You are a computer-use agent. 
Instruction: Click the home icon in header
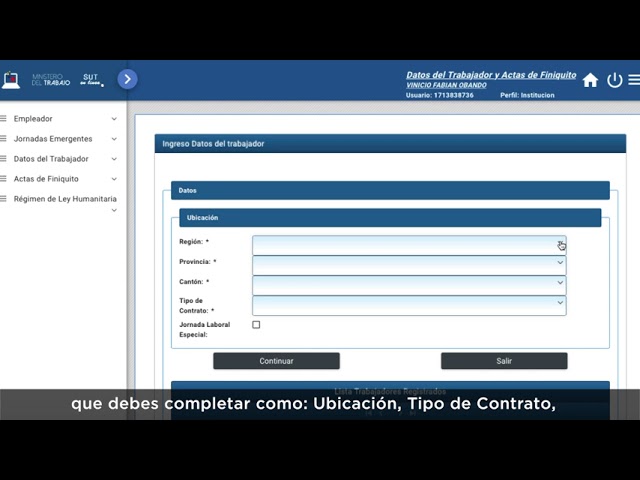590,80
